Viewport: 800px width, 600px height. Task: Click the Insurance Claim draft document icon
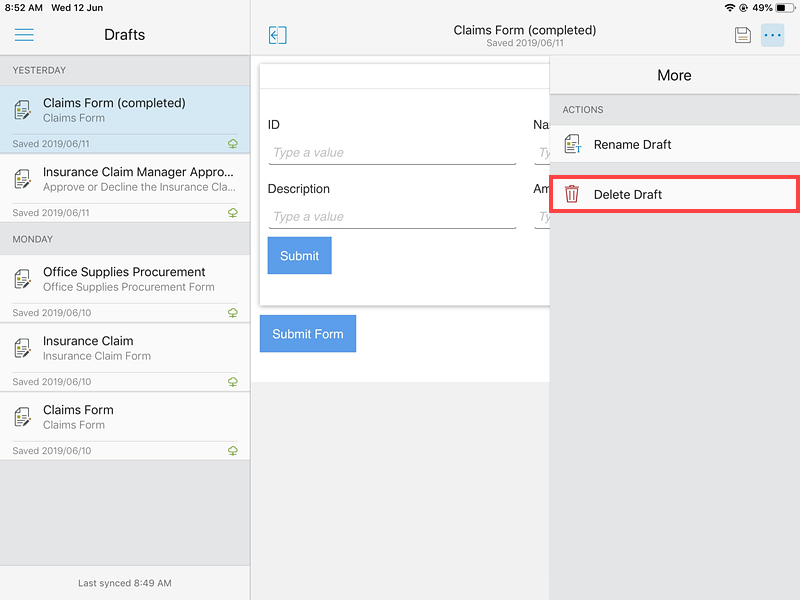(22, 348)
